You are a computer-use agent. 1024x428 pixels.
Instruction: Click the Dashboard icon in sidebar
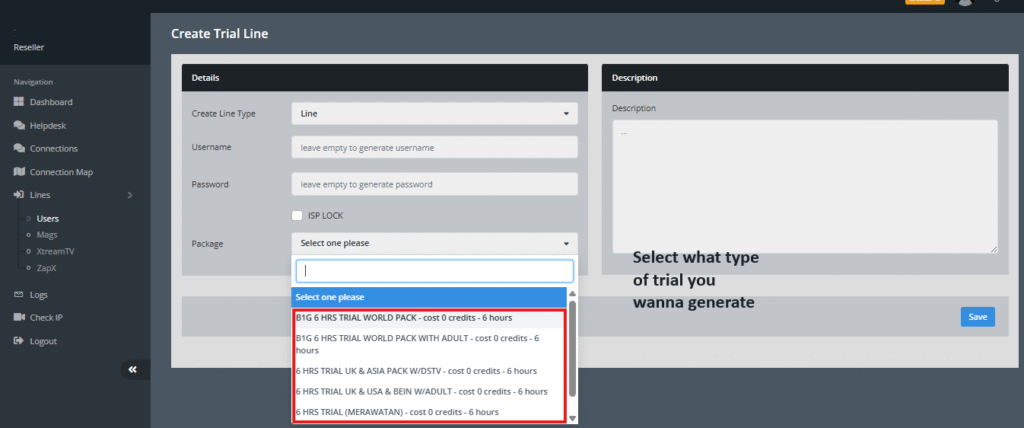coord(19,102)
